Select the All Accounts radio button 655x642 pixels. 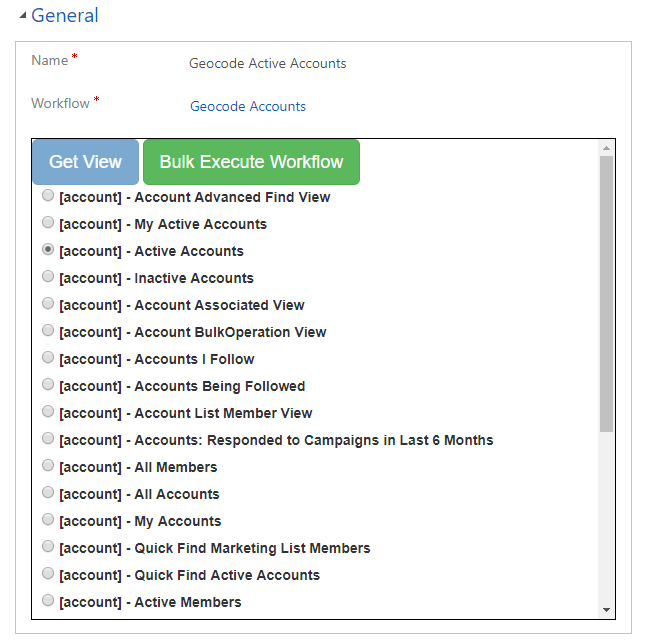48,494
